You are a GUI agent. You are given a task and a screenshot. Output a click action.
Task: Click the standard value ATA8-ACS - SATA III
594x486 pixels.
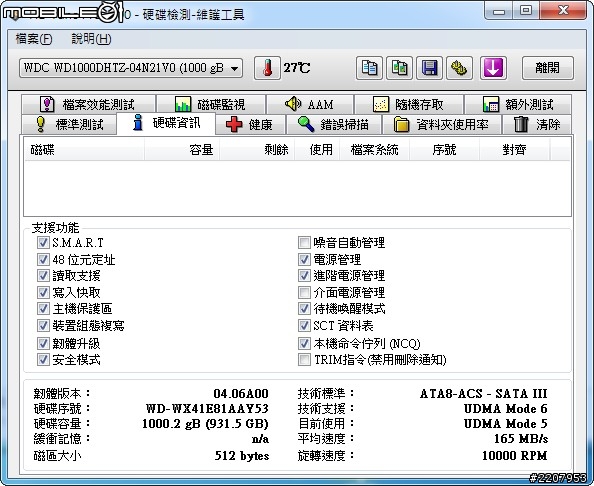tap(483, 394)
